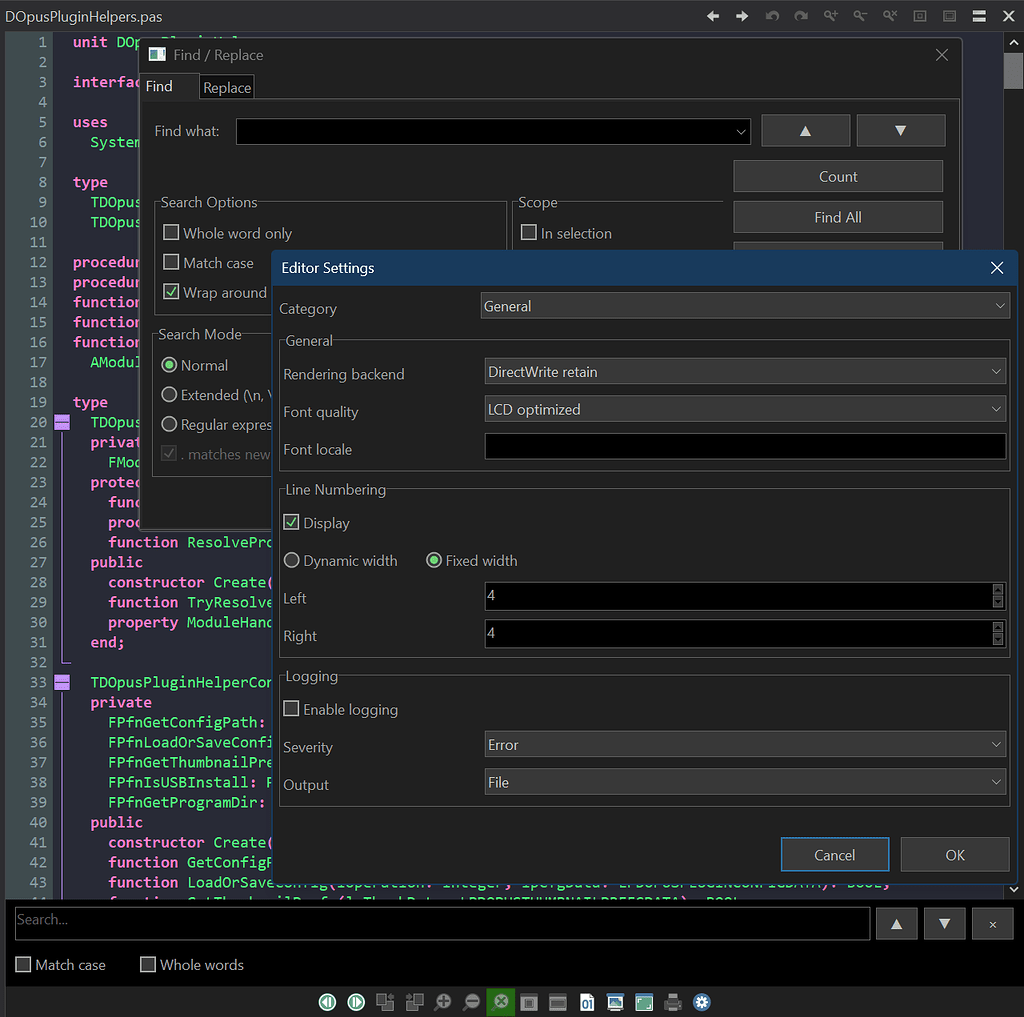Click the fit-to-page square icon in top toolbar
This screenshot has width=1024, height=1017.
coord(920,16)
